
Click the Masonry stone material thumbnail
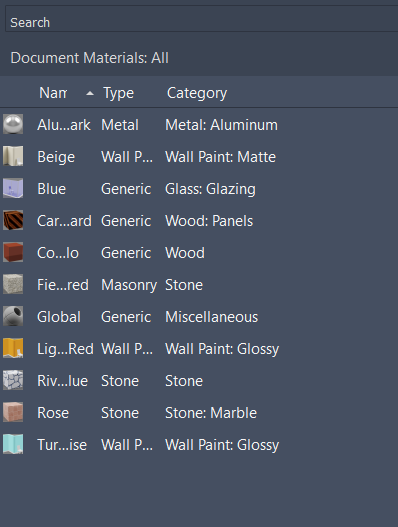coord(13,284)
